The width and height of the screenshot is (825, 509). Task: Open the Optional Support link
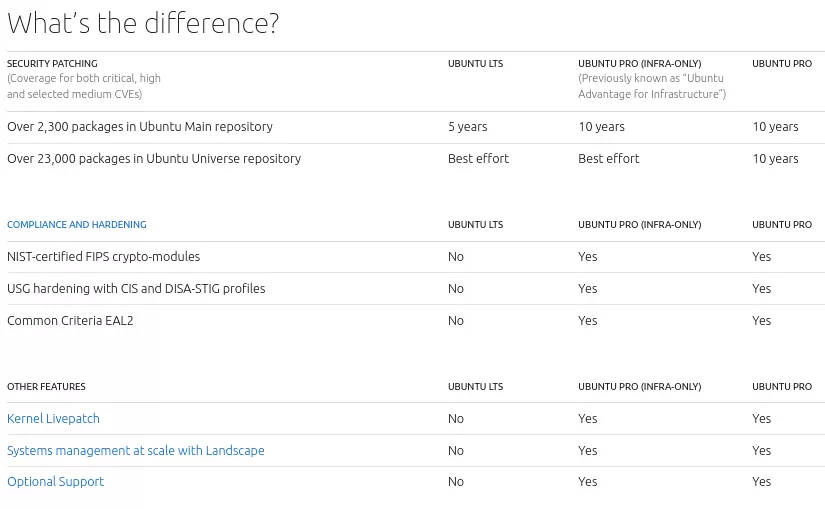[55, 482]
